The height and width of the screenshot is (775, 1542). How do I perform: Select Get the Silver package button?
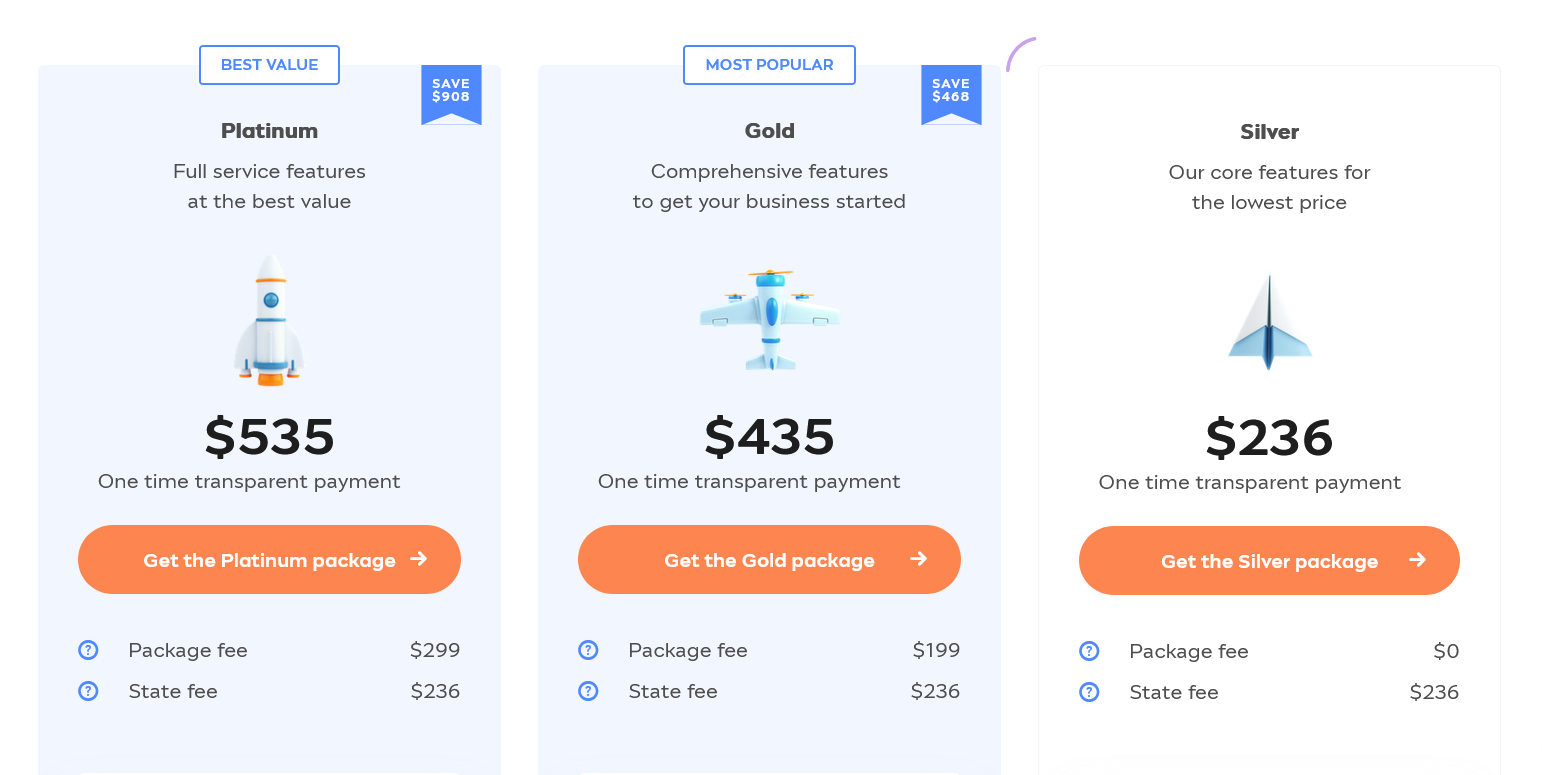point(1269,561)
